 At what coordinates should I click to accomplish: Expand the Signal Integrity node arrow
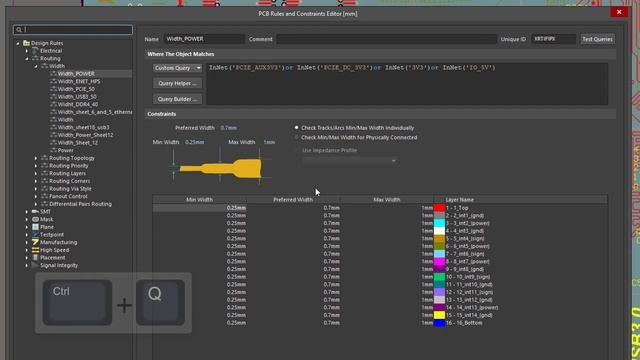click(27, 265)
